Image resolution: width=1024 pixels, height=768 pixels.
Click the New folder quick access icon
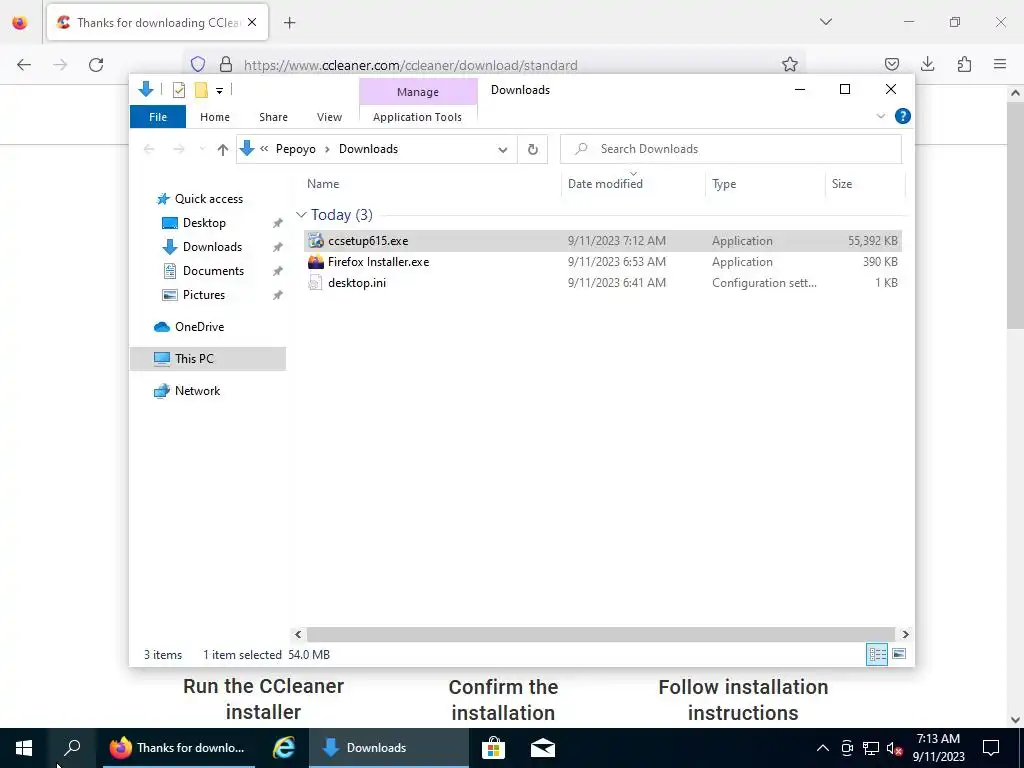(201, 90)
